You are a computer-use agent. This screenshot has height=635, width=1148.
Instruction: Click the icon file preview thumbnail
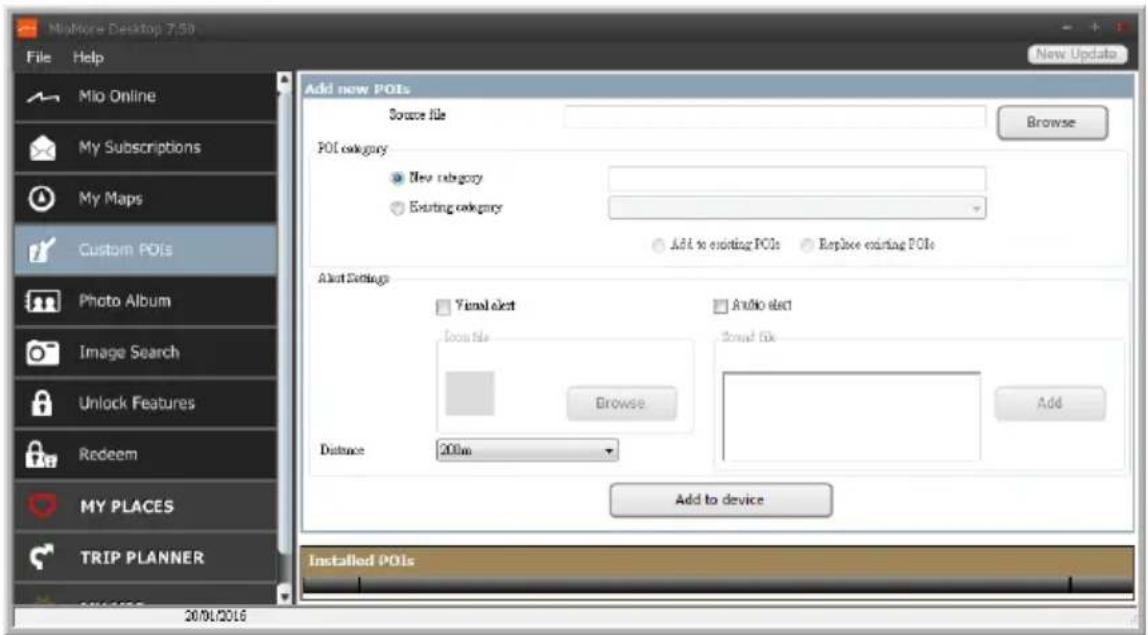coord(470,393)
